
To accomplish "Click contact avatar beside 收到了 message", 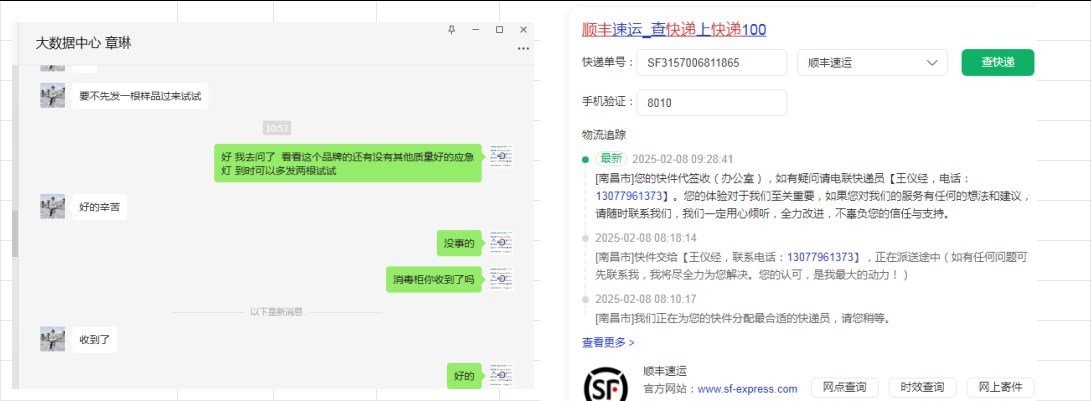I will (x=52, y=339).
